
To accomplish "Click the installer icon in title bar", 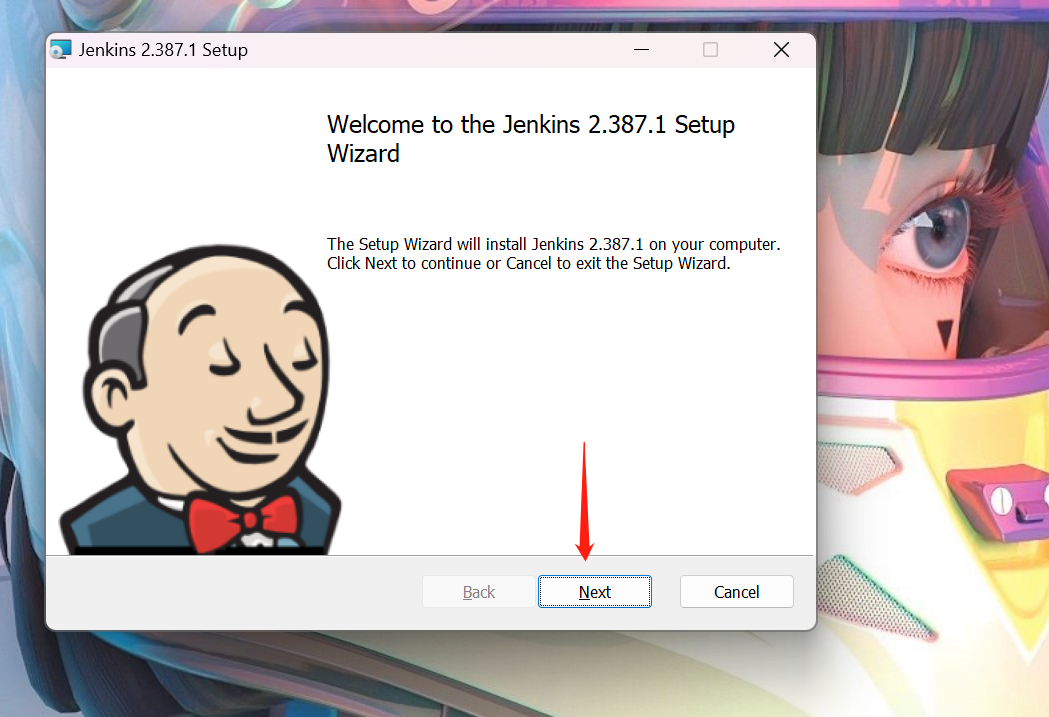I will 61,49.
